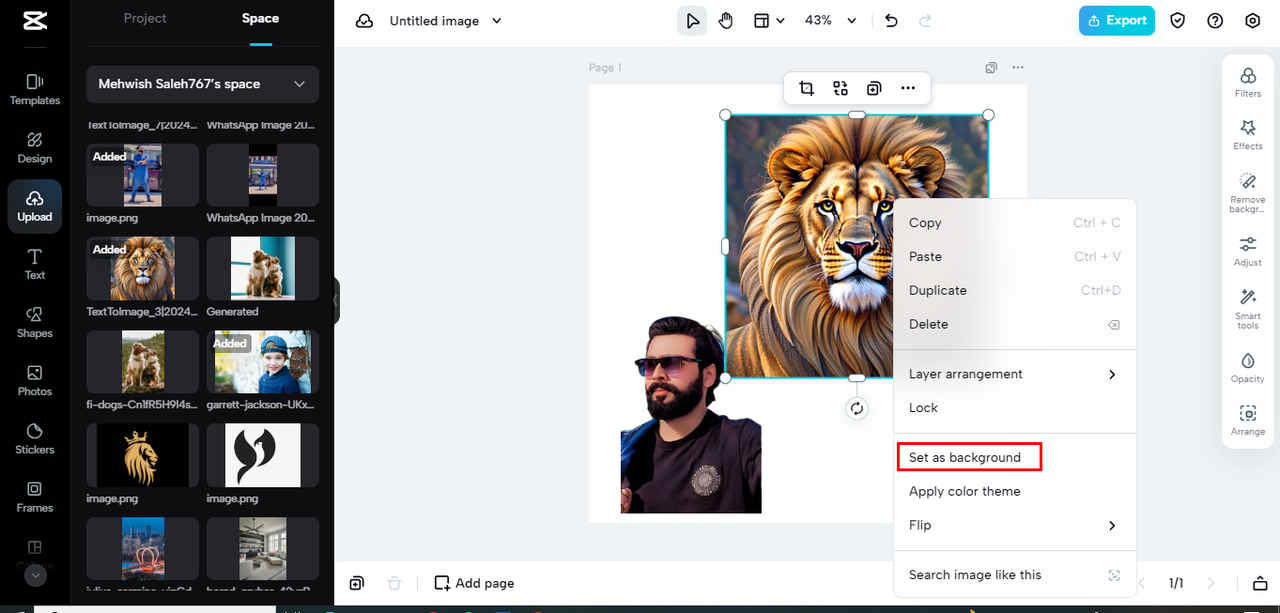Select the golden lion logo thumbnail
Image resolution: width=1280 pixels, height=613 pixels.
[x=143, y=455]
